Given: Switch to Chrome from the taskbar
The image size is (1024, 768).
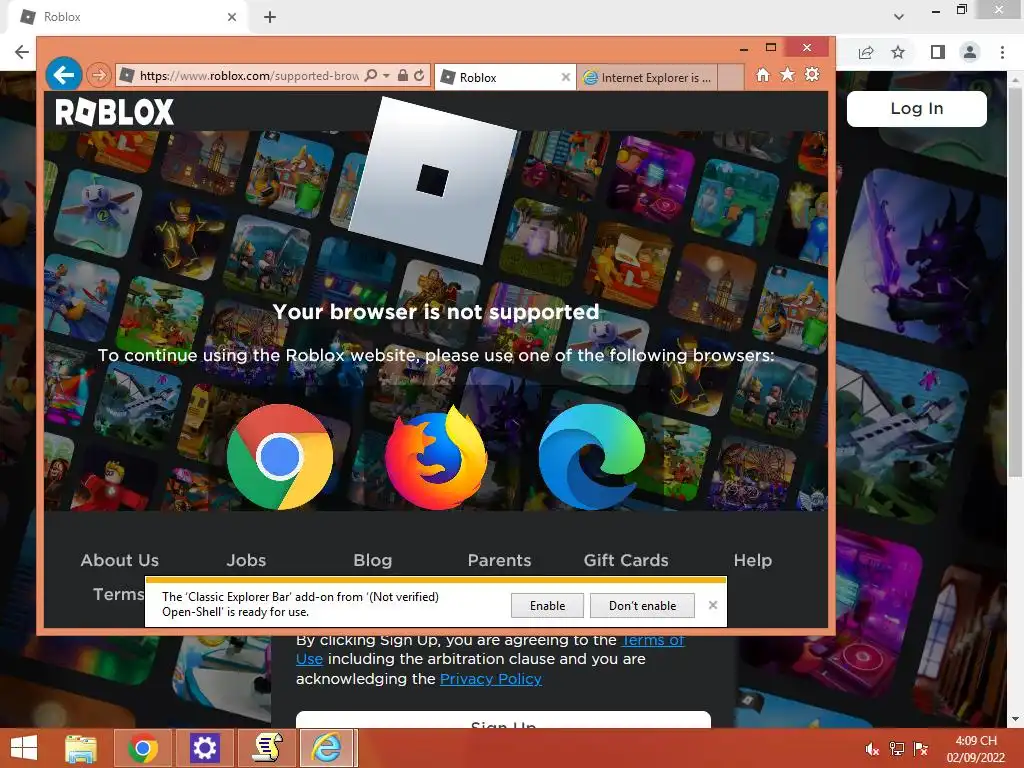Looking at the screenshot, I should pyautogui.click(x=142, y=748).
